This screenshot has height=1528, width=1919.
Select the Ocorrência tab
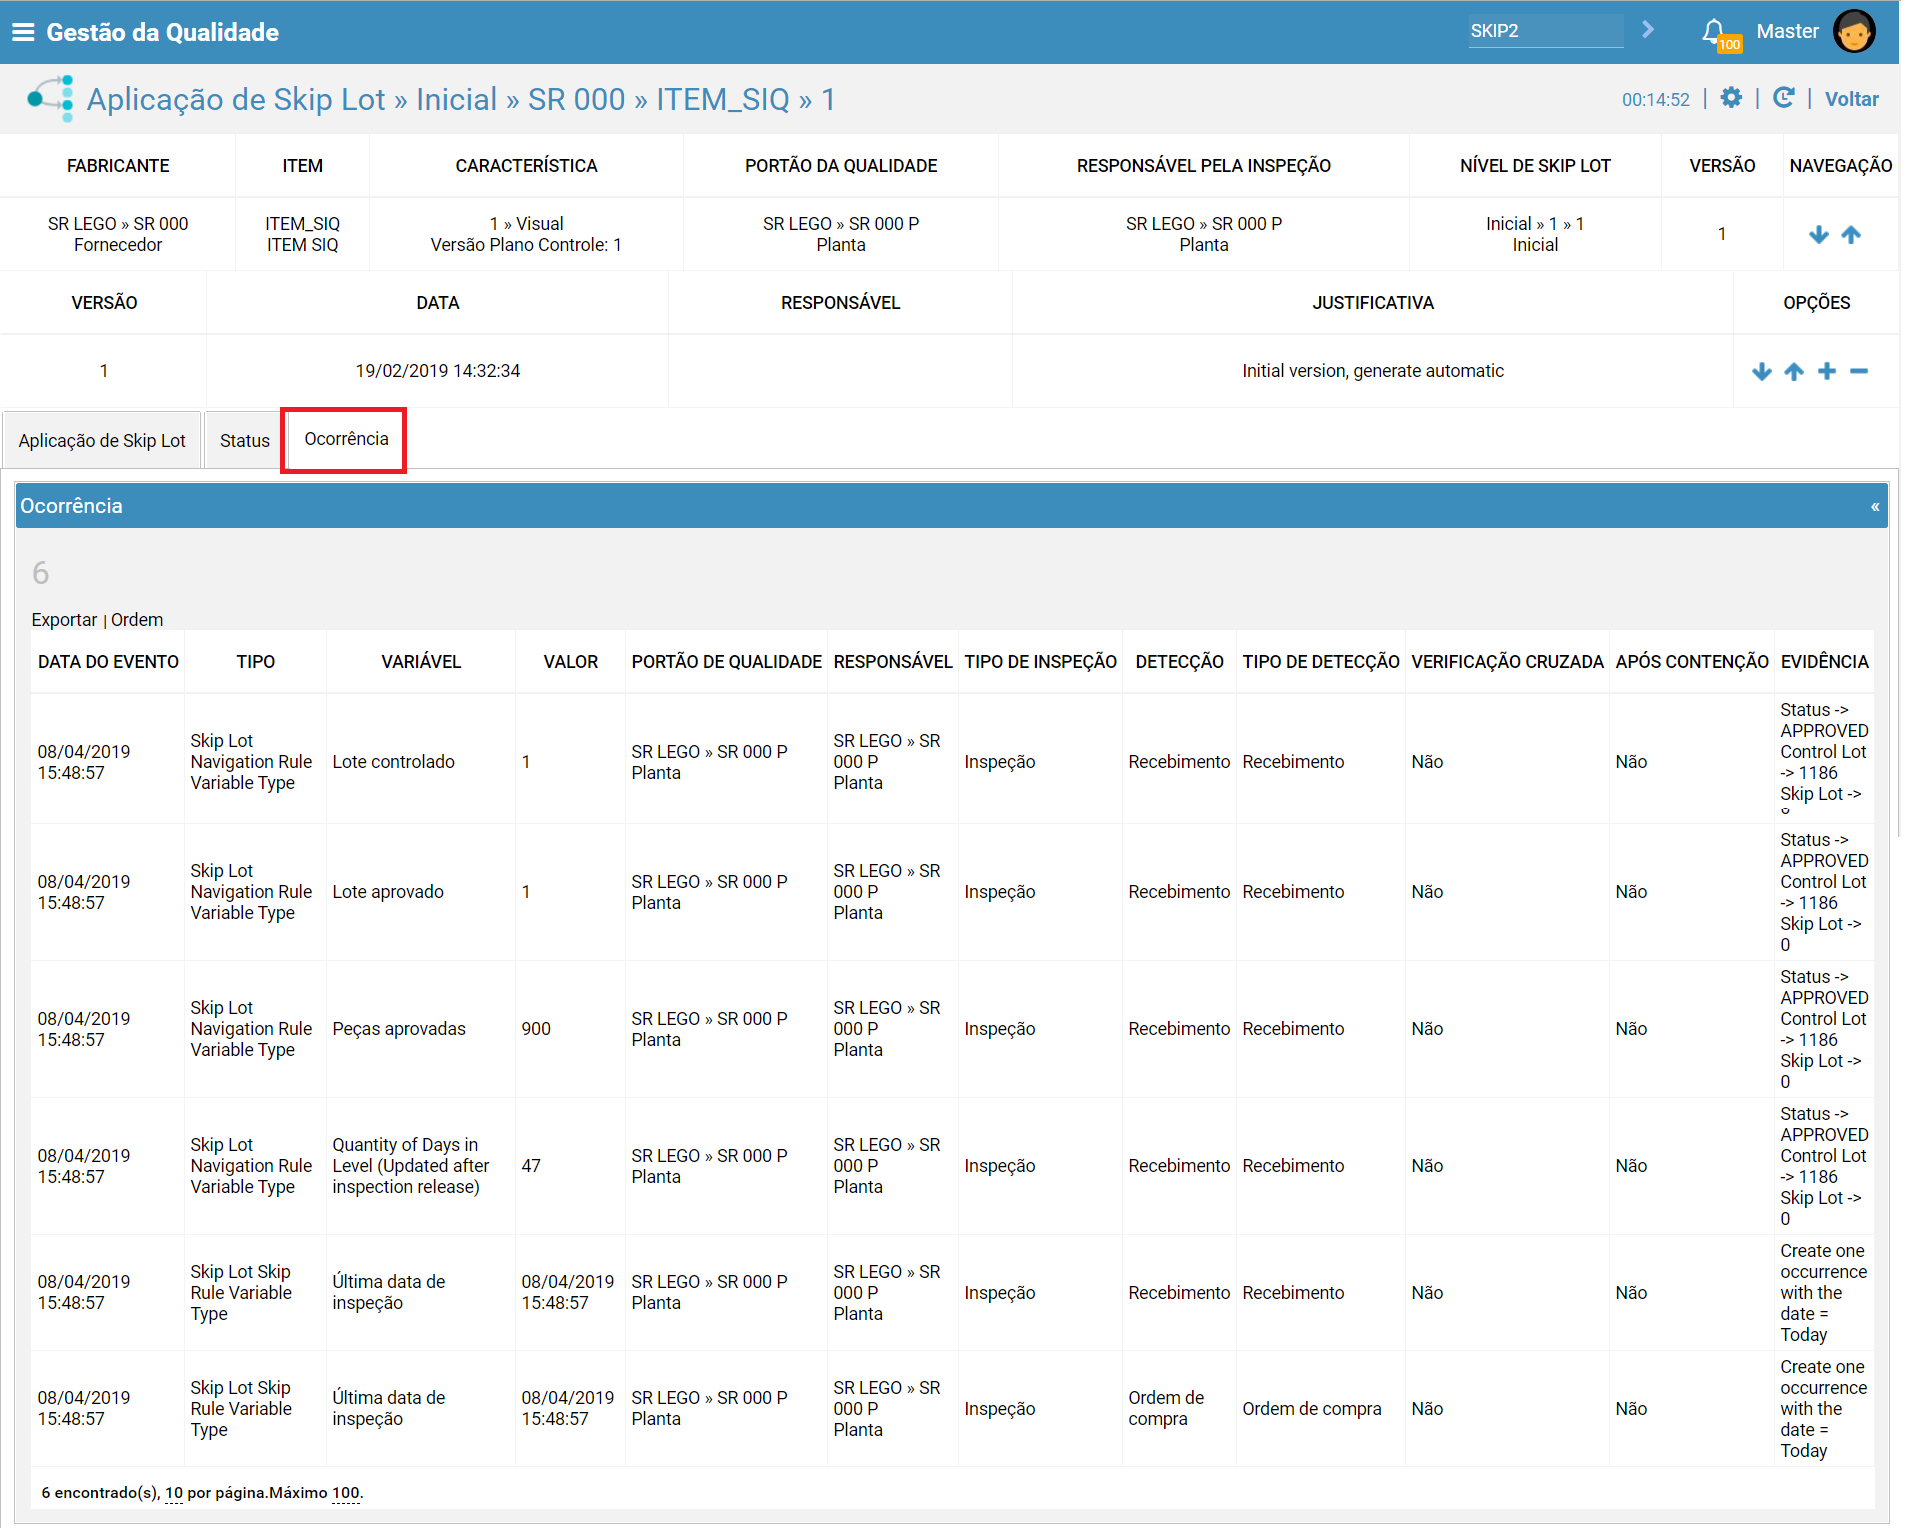tap(346, 440)
